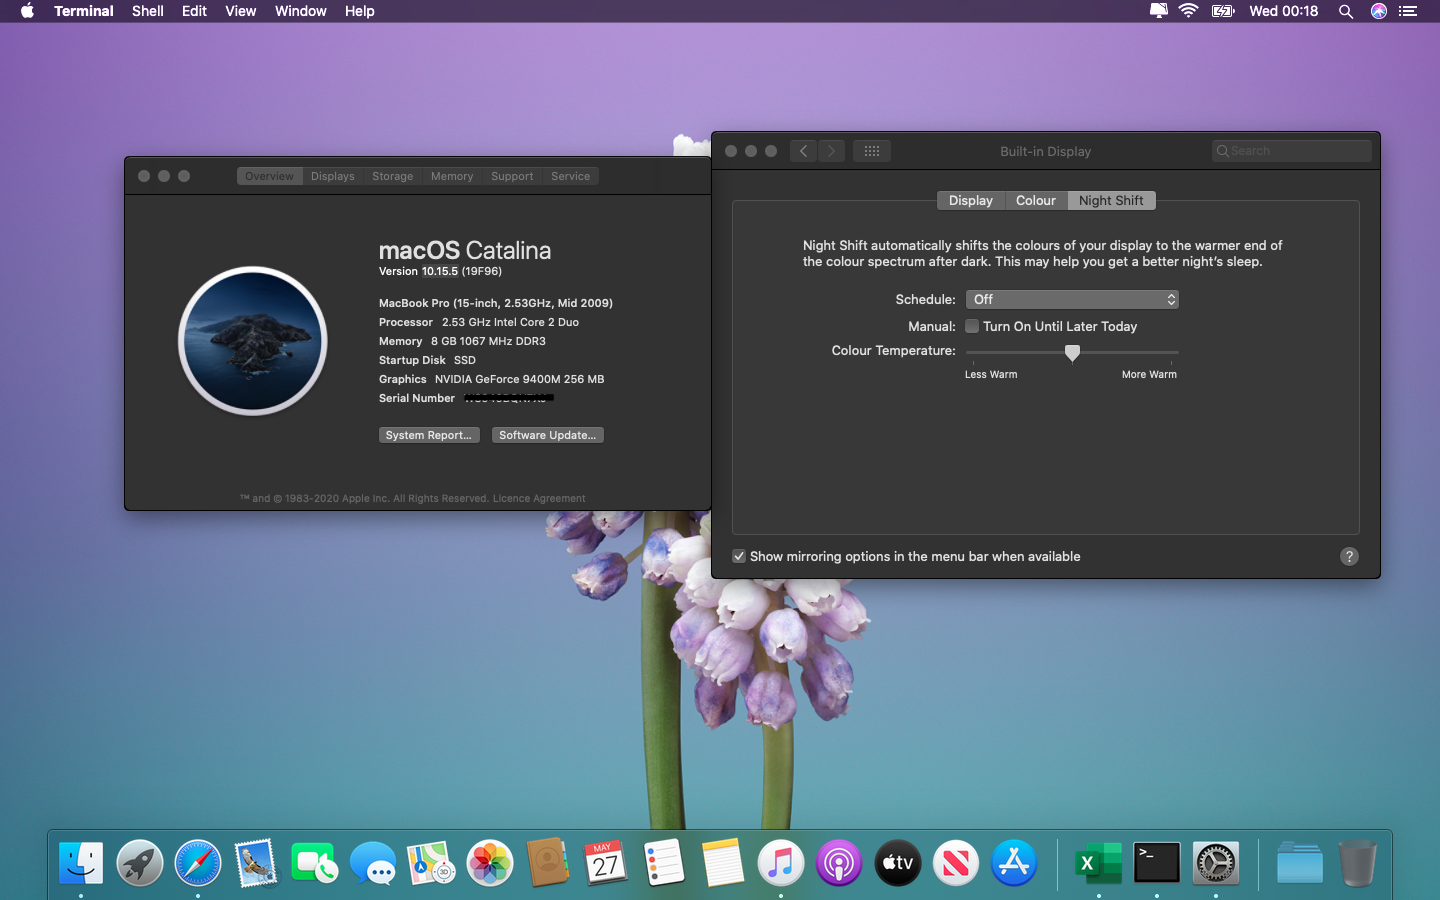Image resolution: width=1440 pixels, height=900 pixels.
Task: Uncheck Show mirroring options in menu bar
Action: (739, 556)
